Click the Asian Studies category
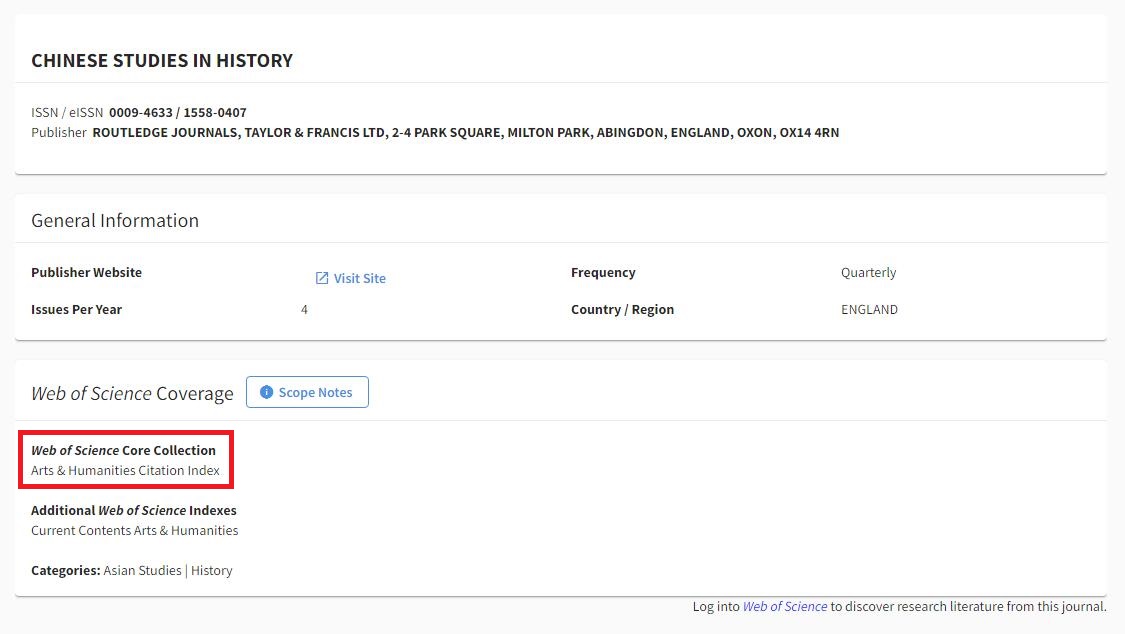Screen dimensions: 1125x634 pyautogui.click(x=142, y=570)
